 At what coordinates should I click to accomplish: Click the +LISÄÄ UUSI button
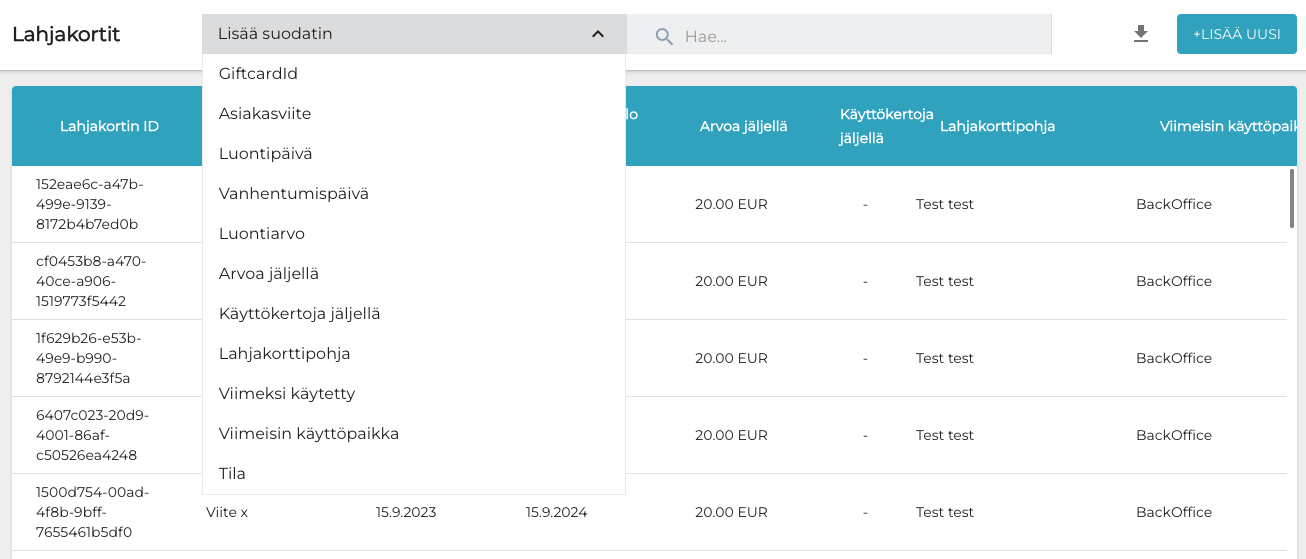coord(1236,34)
